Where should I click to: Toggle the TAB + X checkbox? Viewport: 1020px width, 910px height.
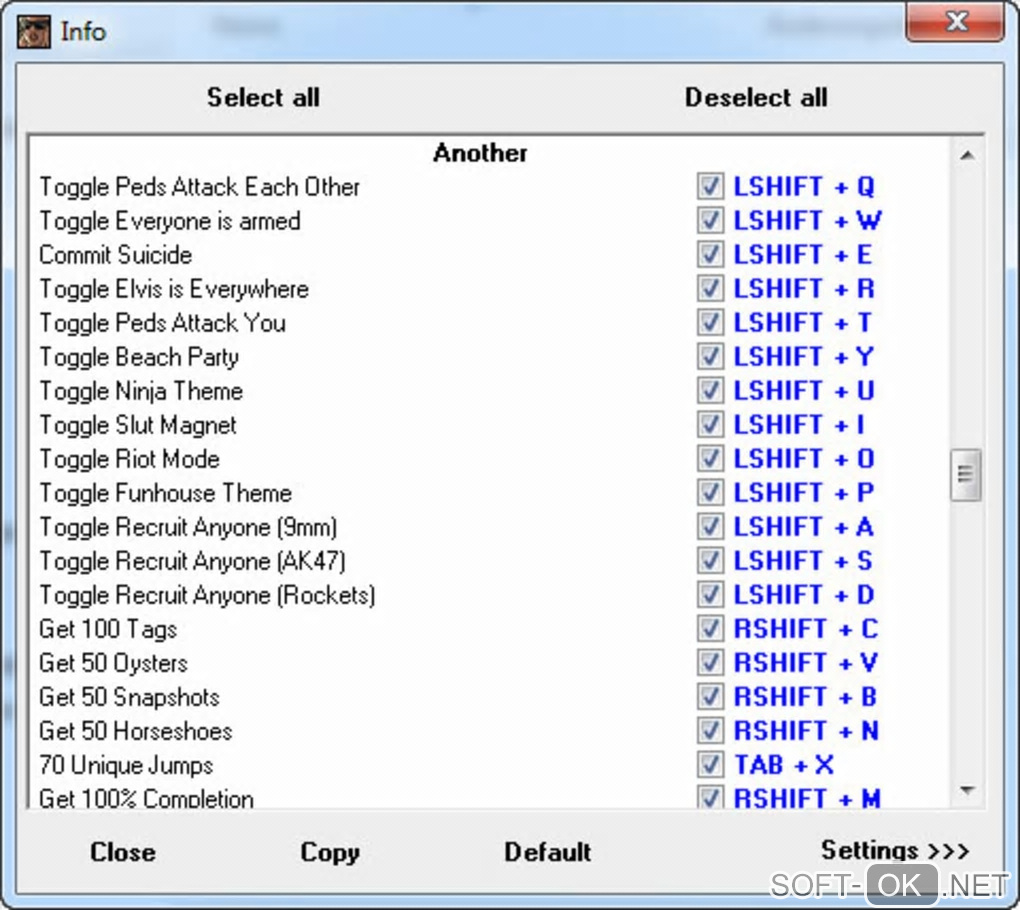point(710,764)
